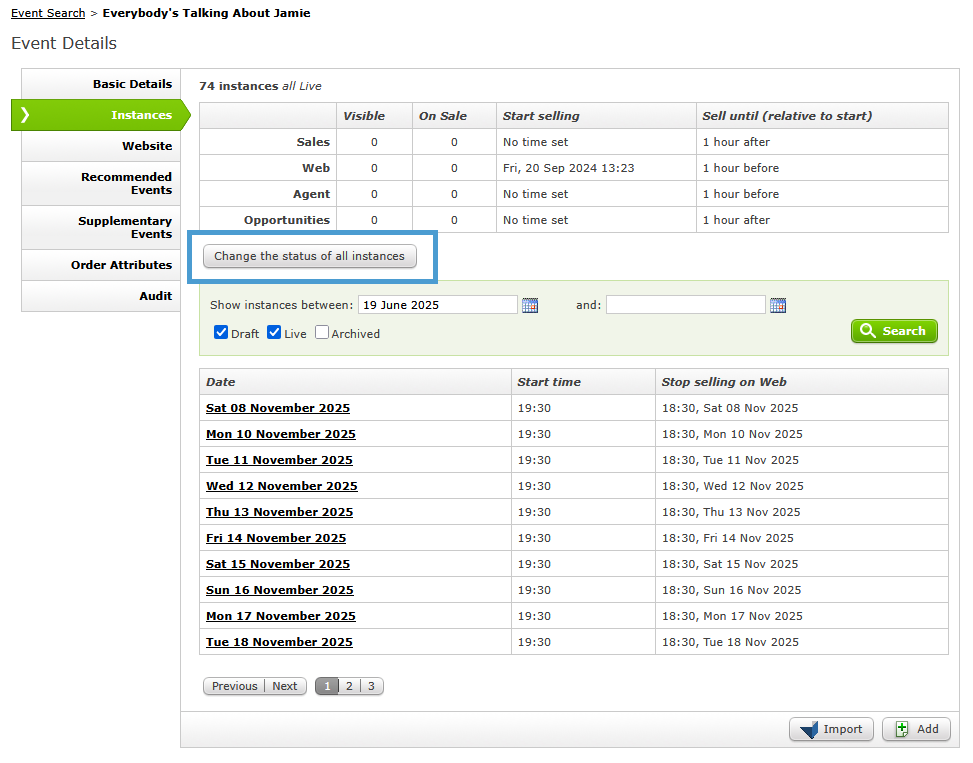Viewport: 973px width, 763px height.
Task: Click the end date input field
Action: [685, 305]
